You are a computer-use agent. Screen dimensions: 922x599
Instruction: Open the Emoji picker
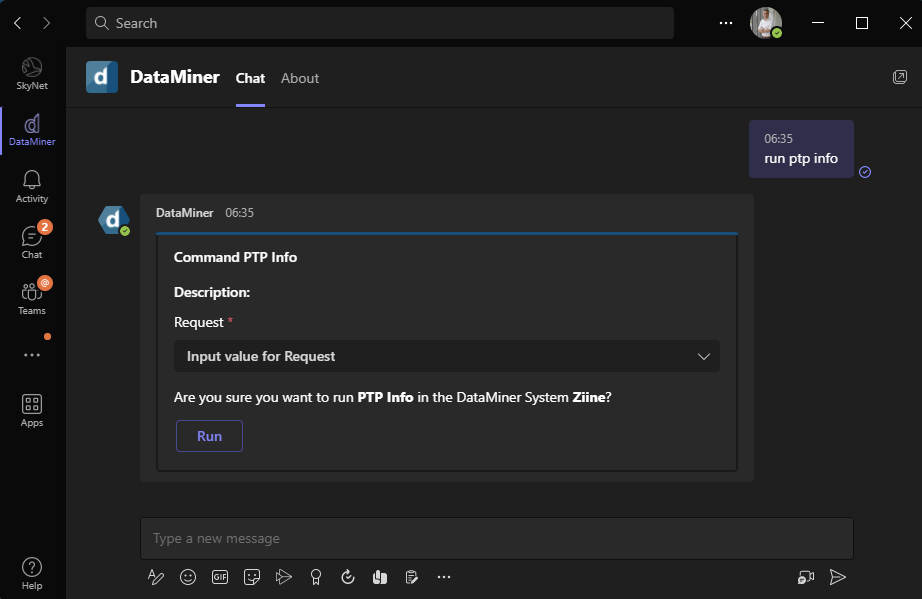tap(188, 577)
